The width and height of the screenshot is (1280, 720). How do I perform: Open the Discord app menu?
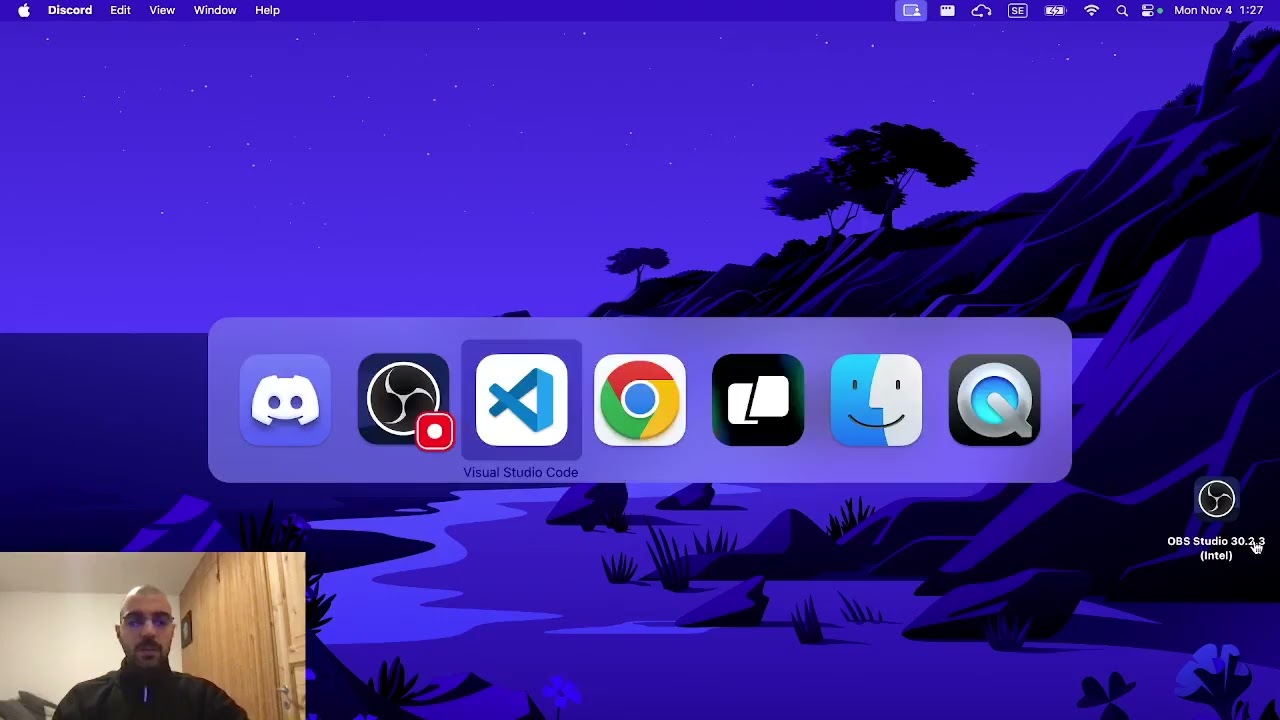[x=70, y=10]
